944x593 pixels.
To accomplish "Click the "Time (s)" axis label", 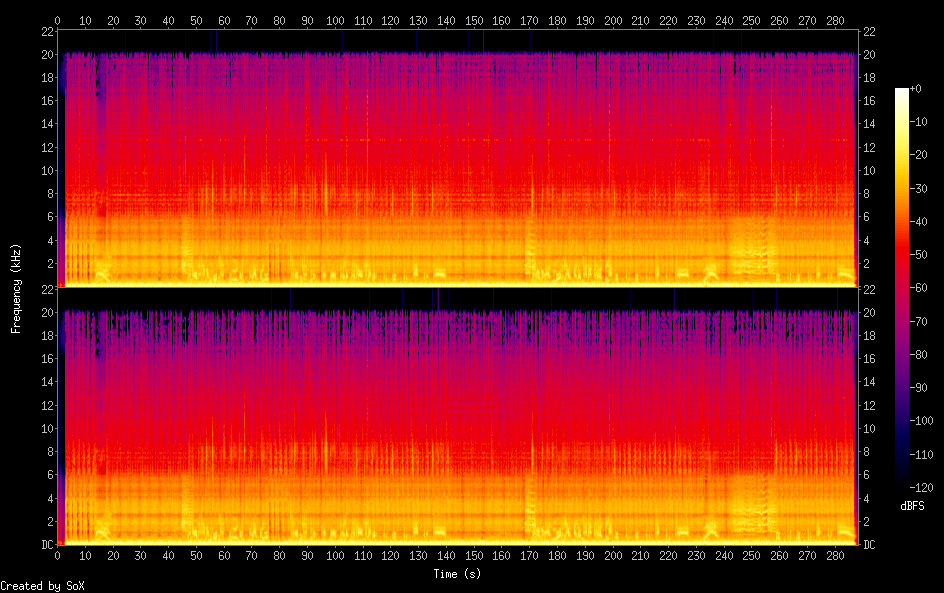I will [x=458, y=574].
